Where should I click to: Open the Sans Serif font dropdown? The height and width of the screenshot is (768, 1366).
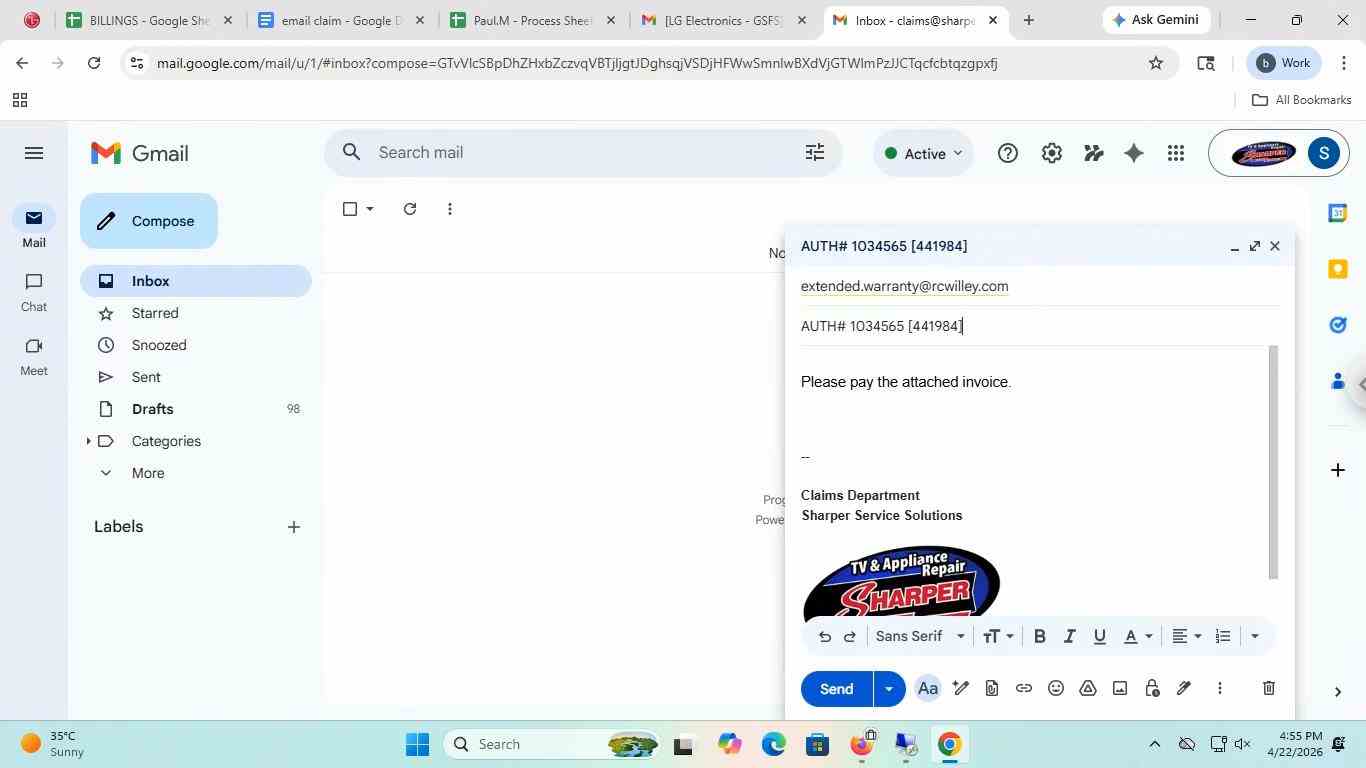920,636
